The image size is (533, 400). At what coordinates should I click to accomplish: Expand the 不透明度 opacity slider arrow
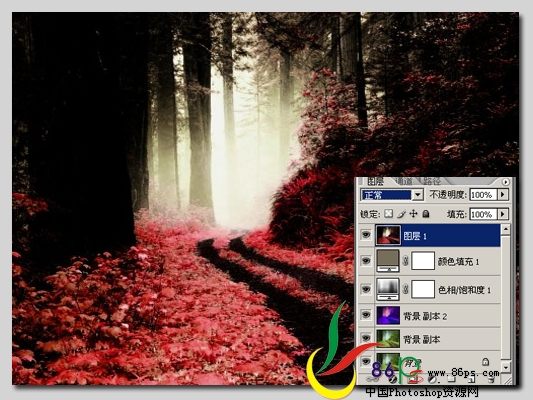[x=503, y=194]
